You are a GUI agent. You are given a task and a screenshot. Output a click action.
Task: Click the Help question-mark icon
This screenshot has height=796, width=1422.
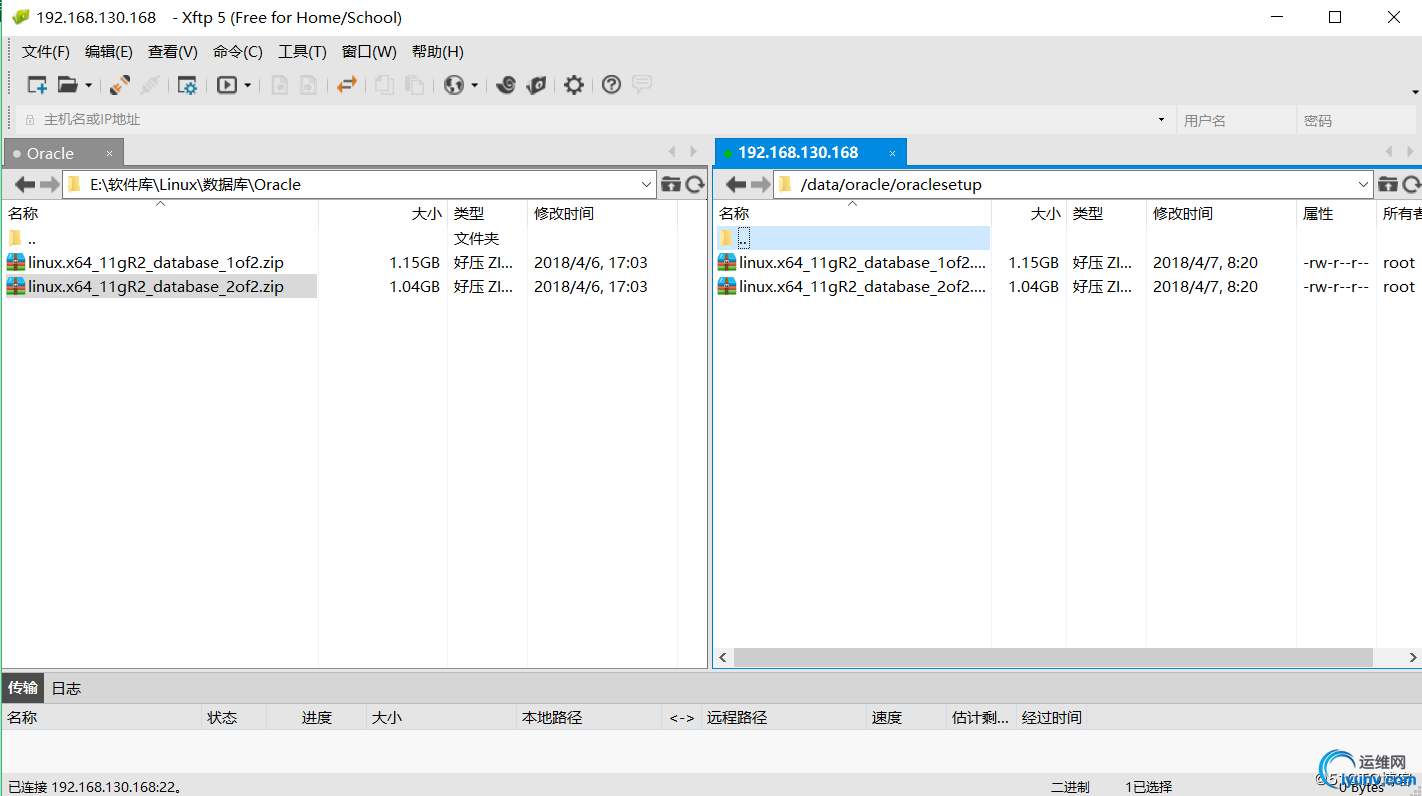tap(612, 85)
